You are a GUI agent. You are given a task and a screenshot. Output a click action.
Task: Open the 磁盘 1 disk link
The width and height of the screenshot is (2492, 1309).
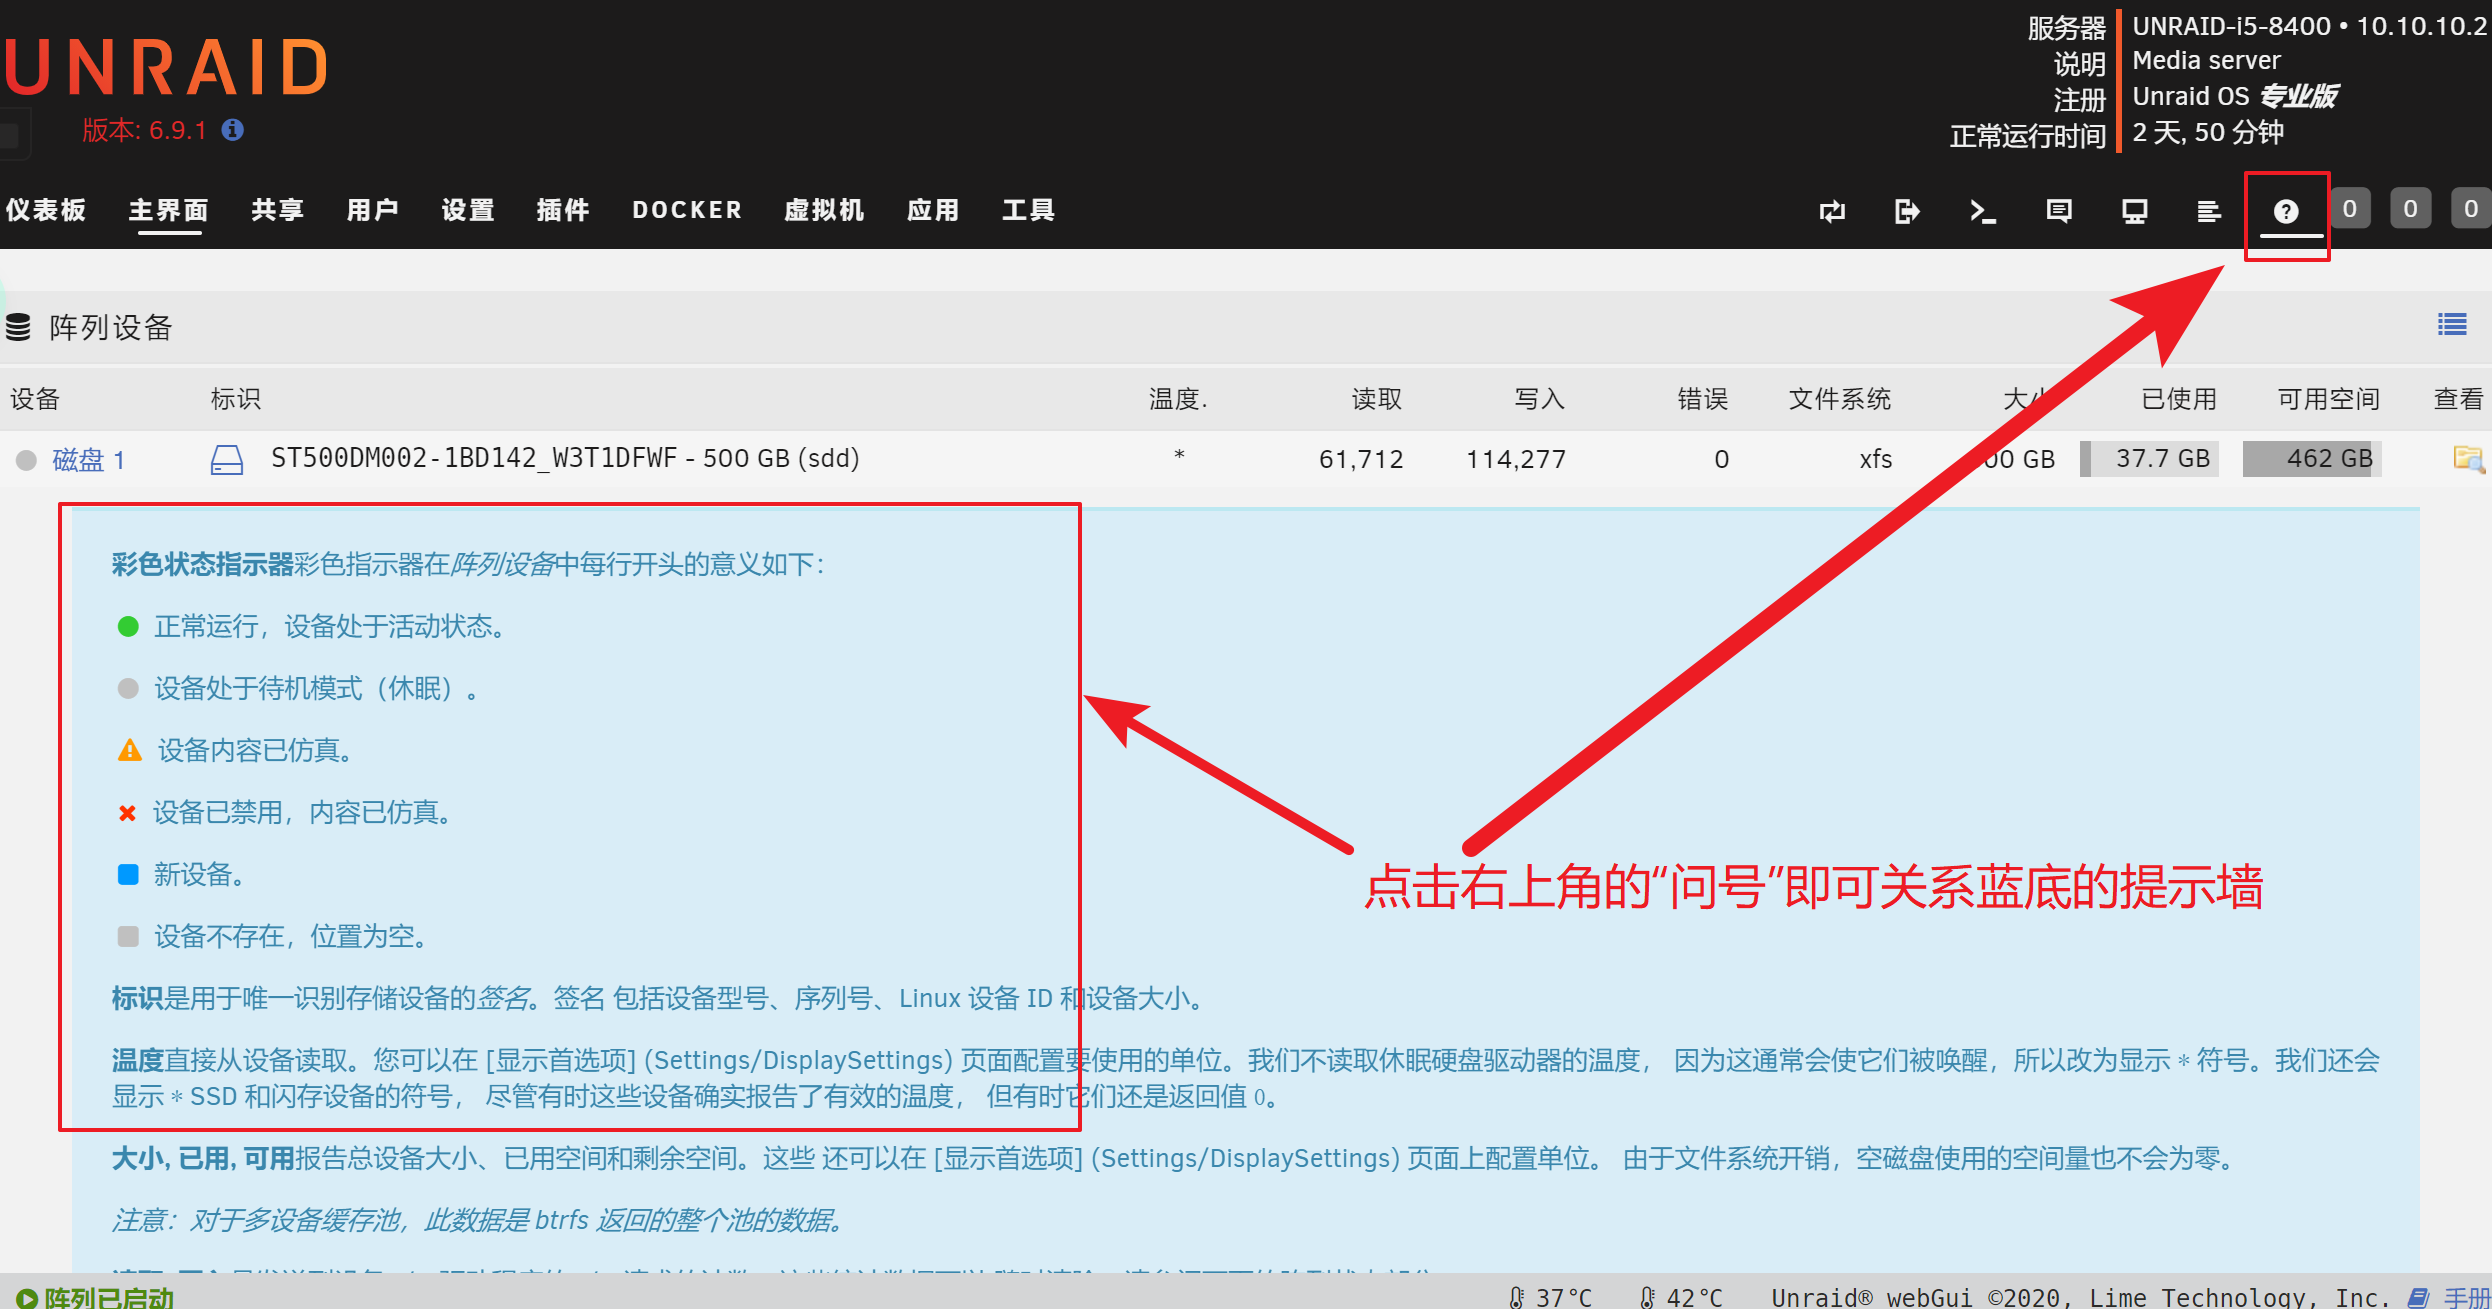pyautogui.click(x=88, y=460)
